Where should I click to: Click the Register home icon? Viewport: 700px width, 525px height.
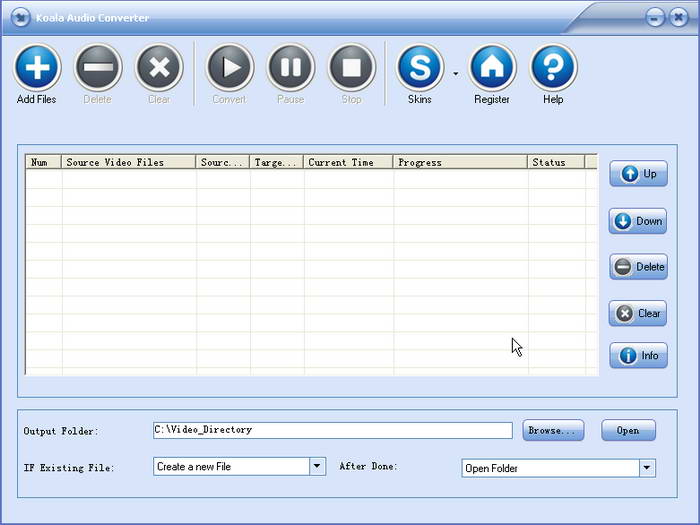pyautogui.click(x=492, y=68)
